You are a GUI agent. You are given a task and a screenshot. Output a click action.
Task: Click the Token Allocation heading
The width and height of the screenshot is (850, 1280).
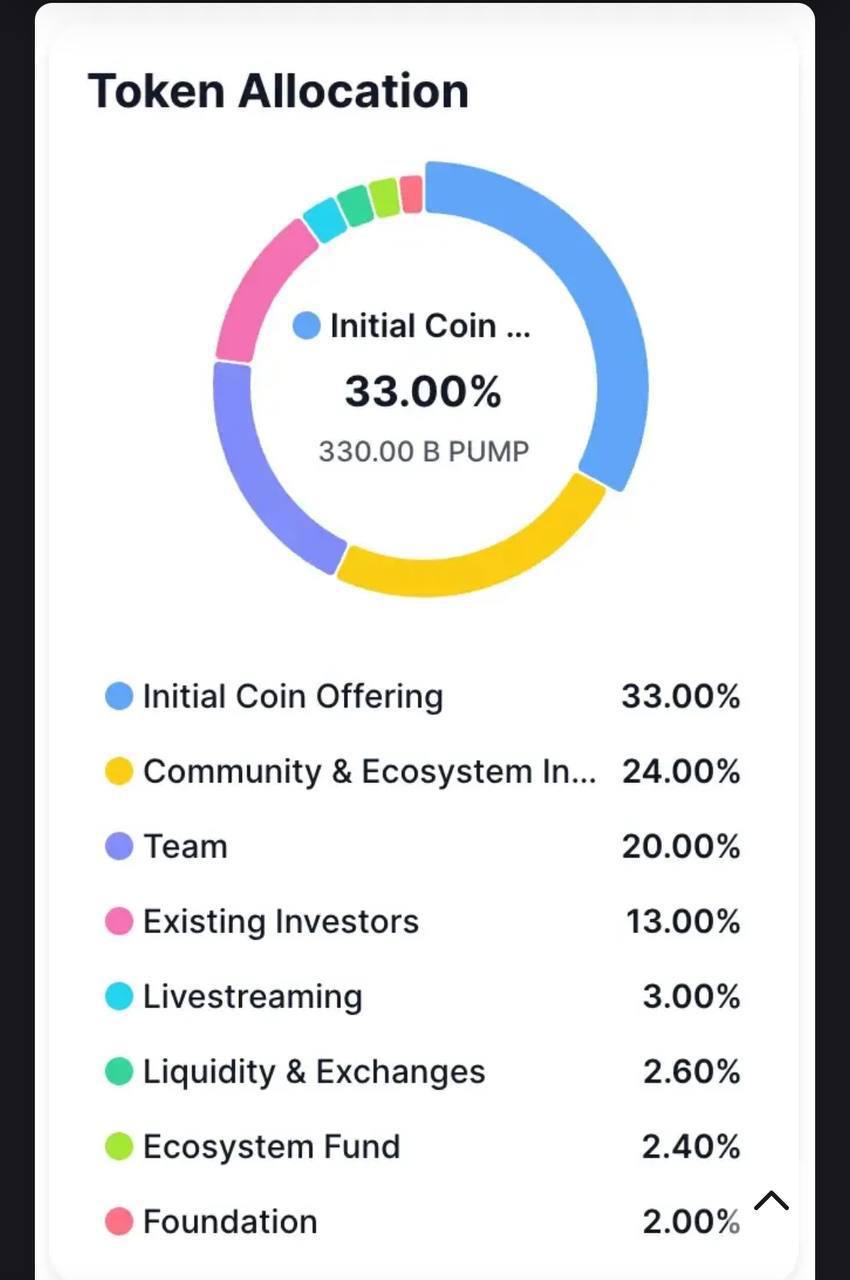pyautogui.click(x=278, y=90)
